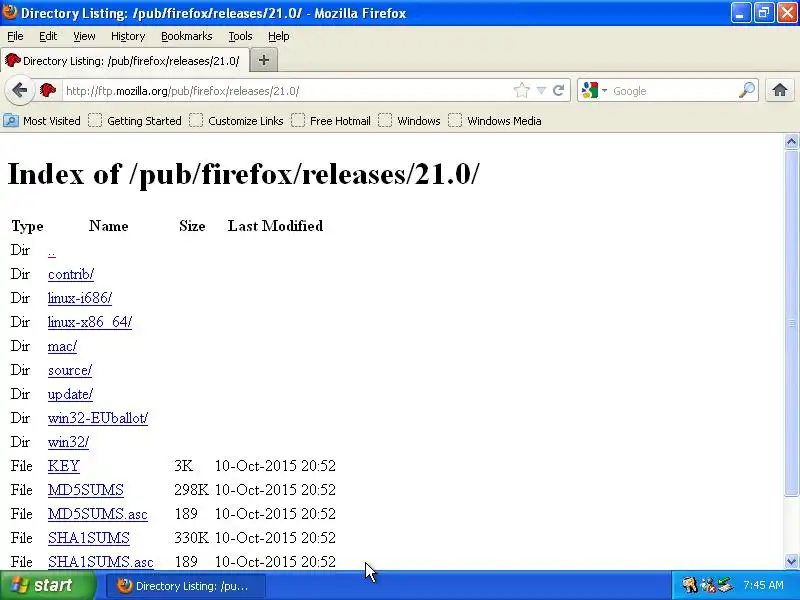Click the 'Last Modified' column header

point(275,226)
